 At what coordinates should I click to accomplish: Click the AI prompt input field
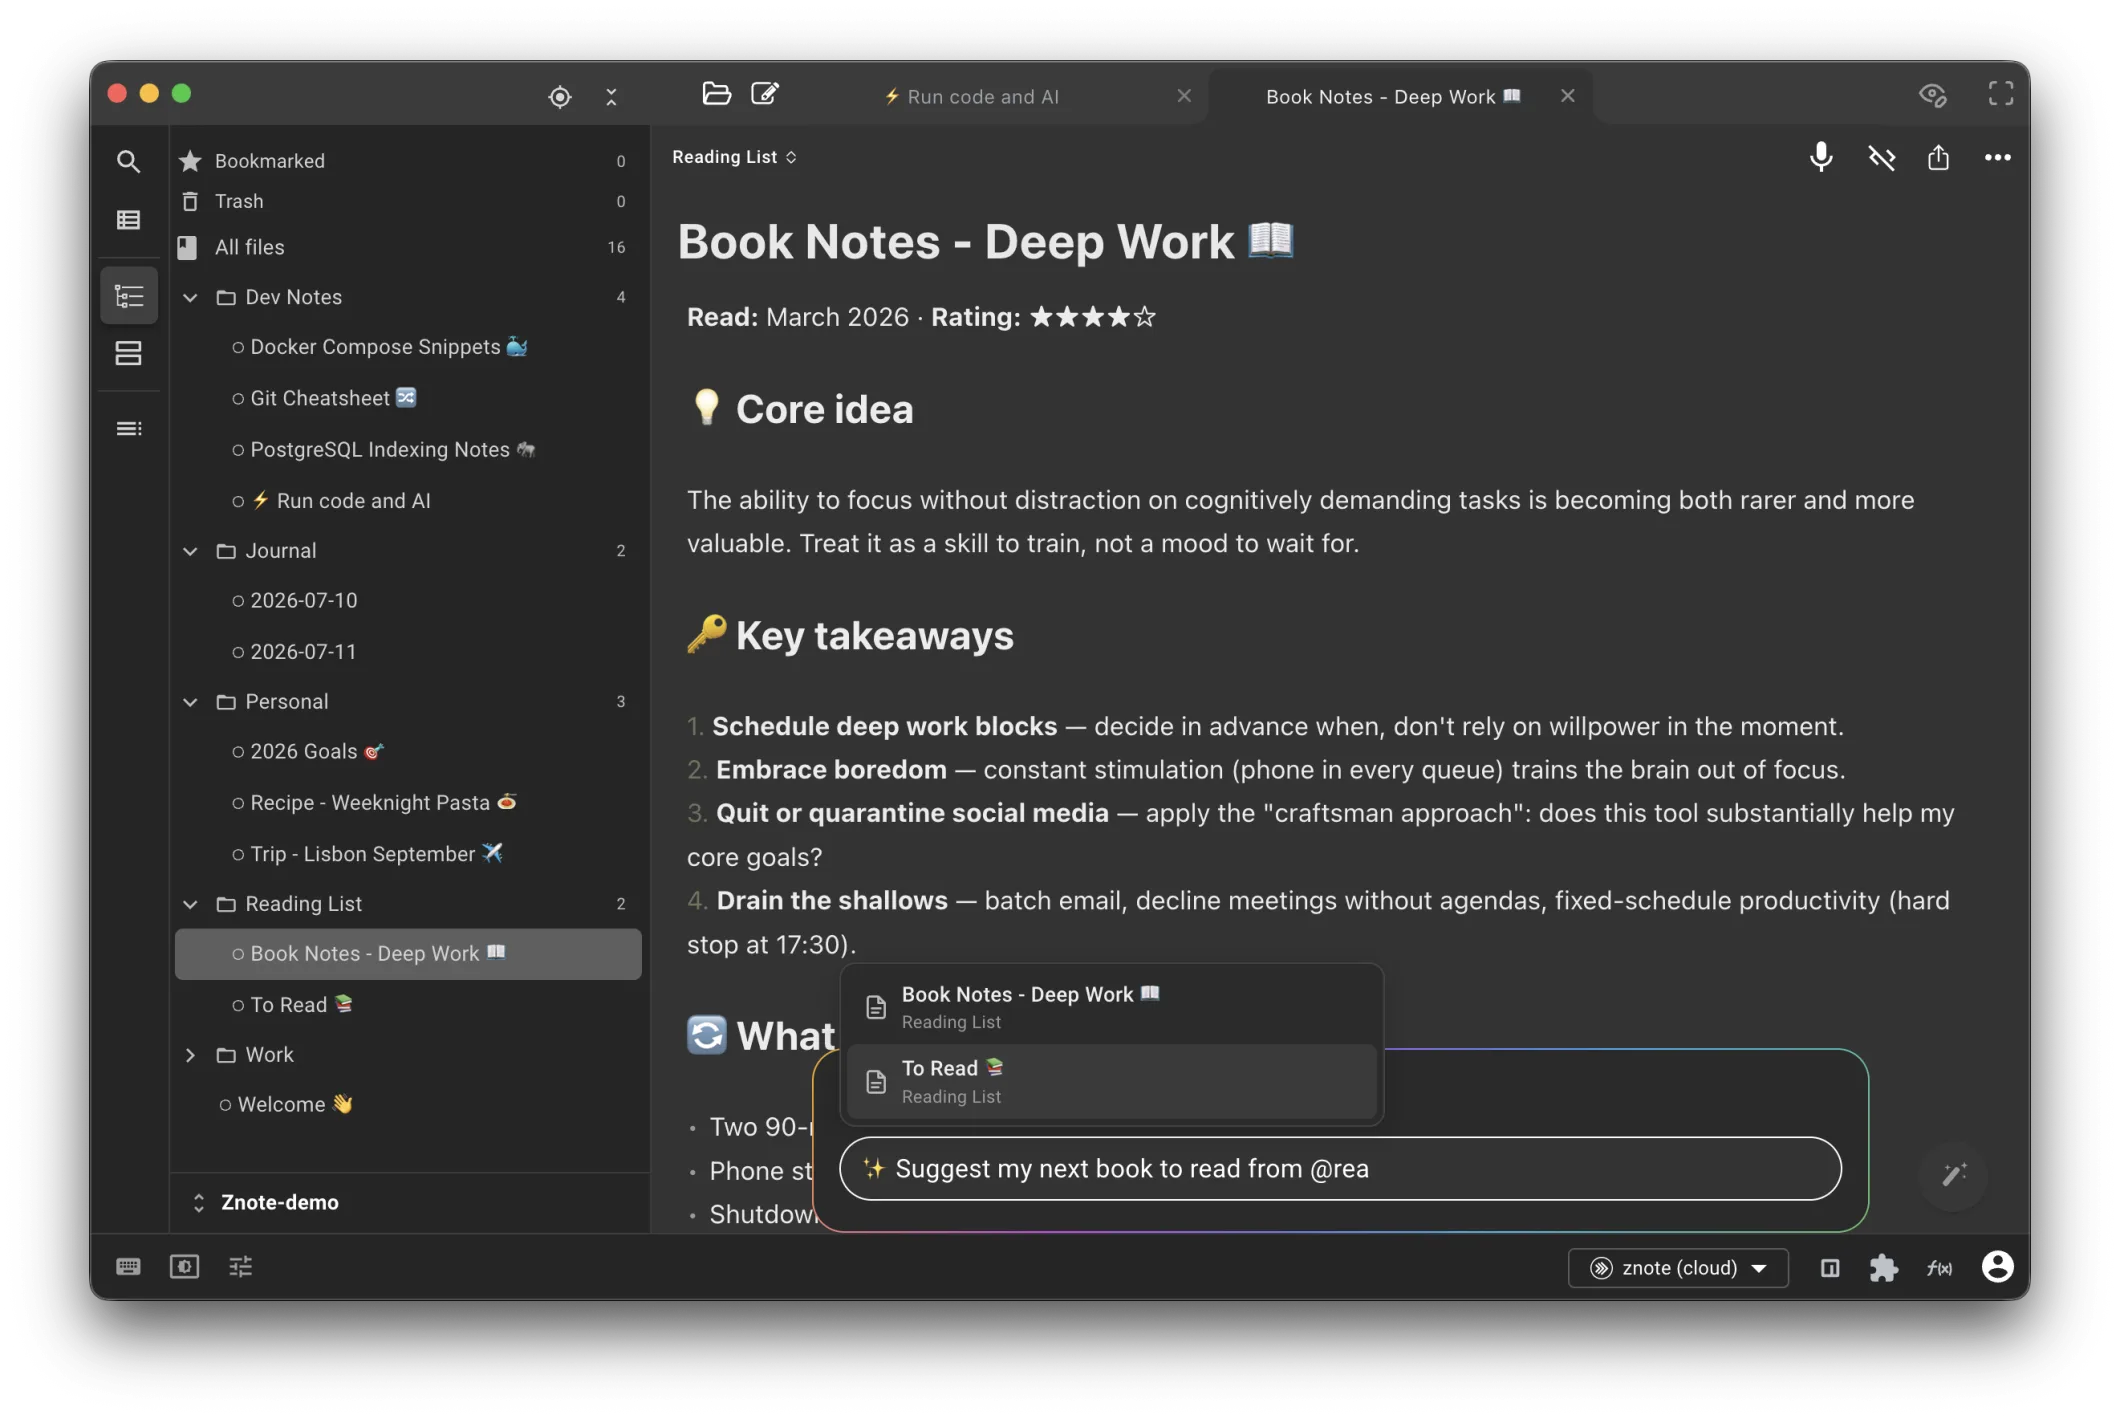pyautogui.click(x=1340, y=1168)
